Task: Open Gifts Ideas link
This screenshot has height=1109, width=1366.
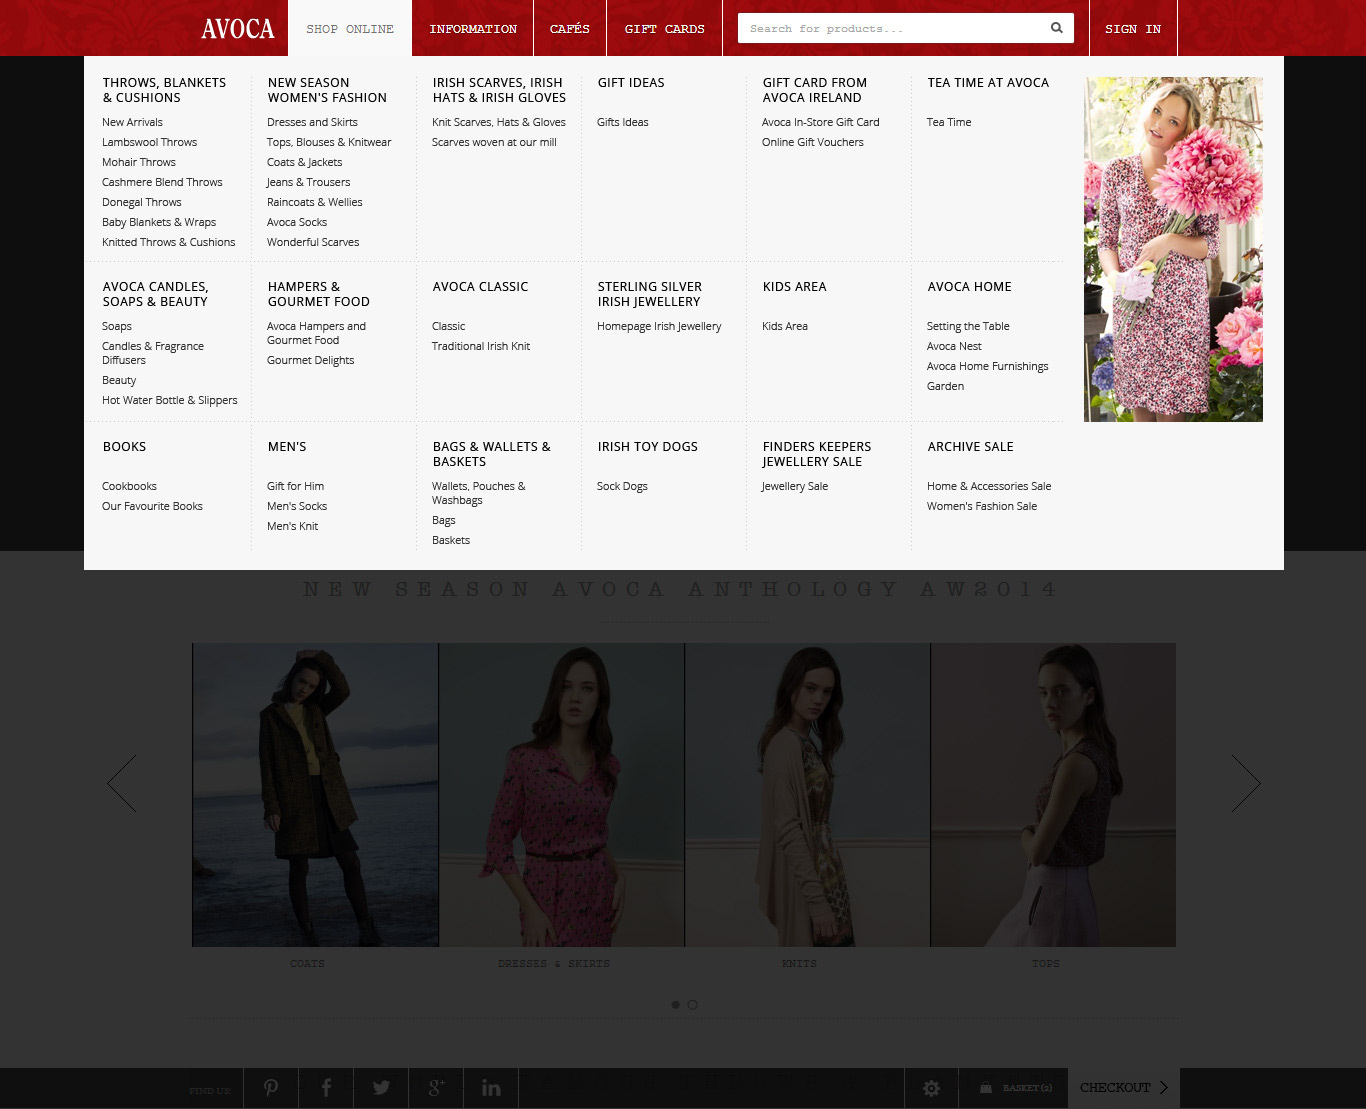Action: [623, 122]
